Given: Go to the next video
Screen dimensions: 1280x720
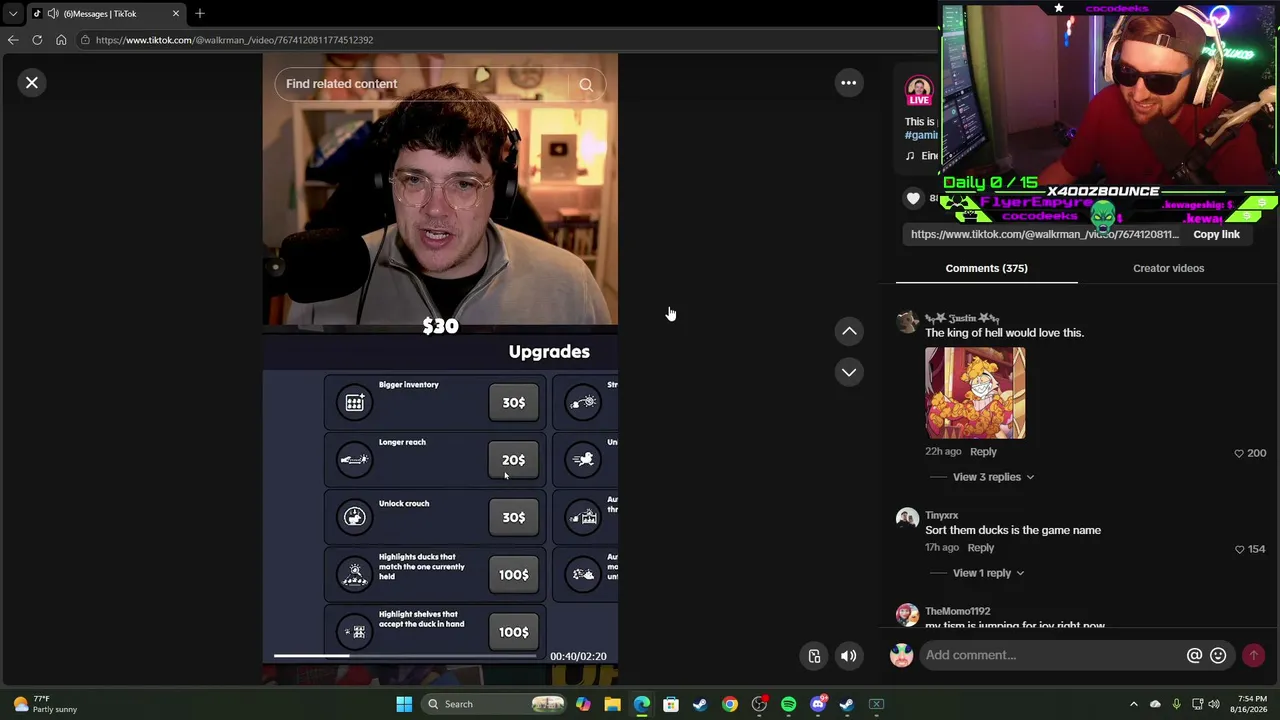Looking at the screenshot, I should (x=848, y=372).
